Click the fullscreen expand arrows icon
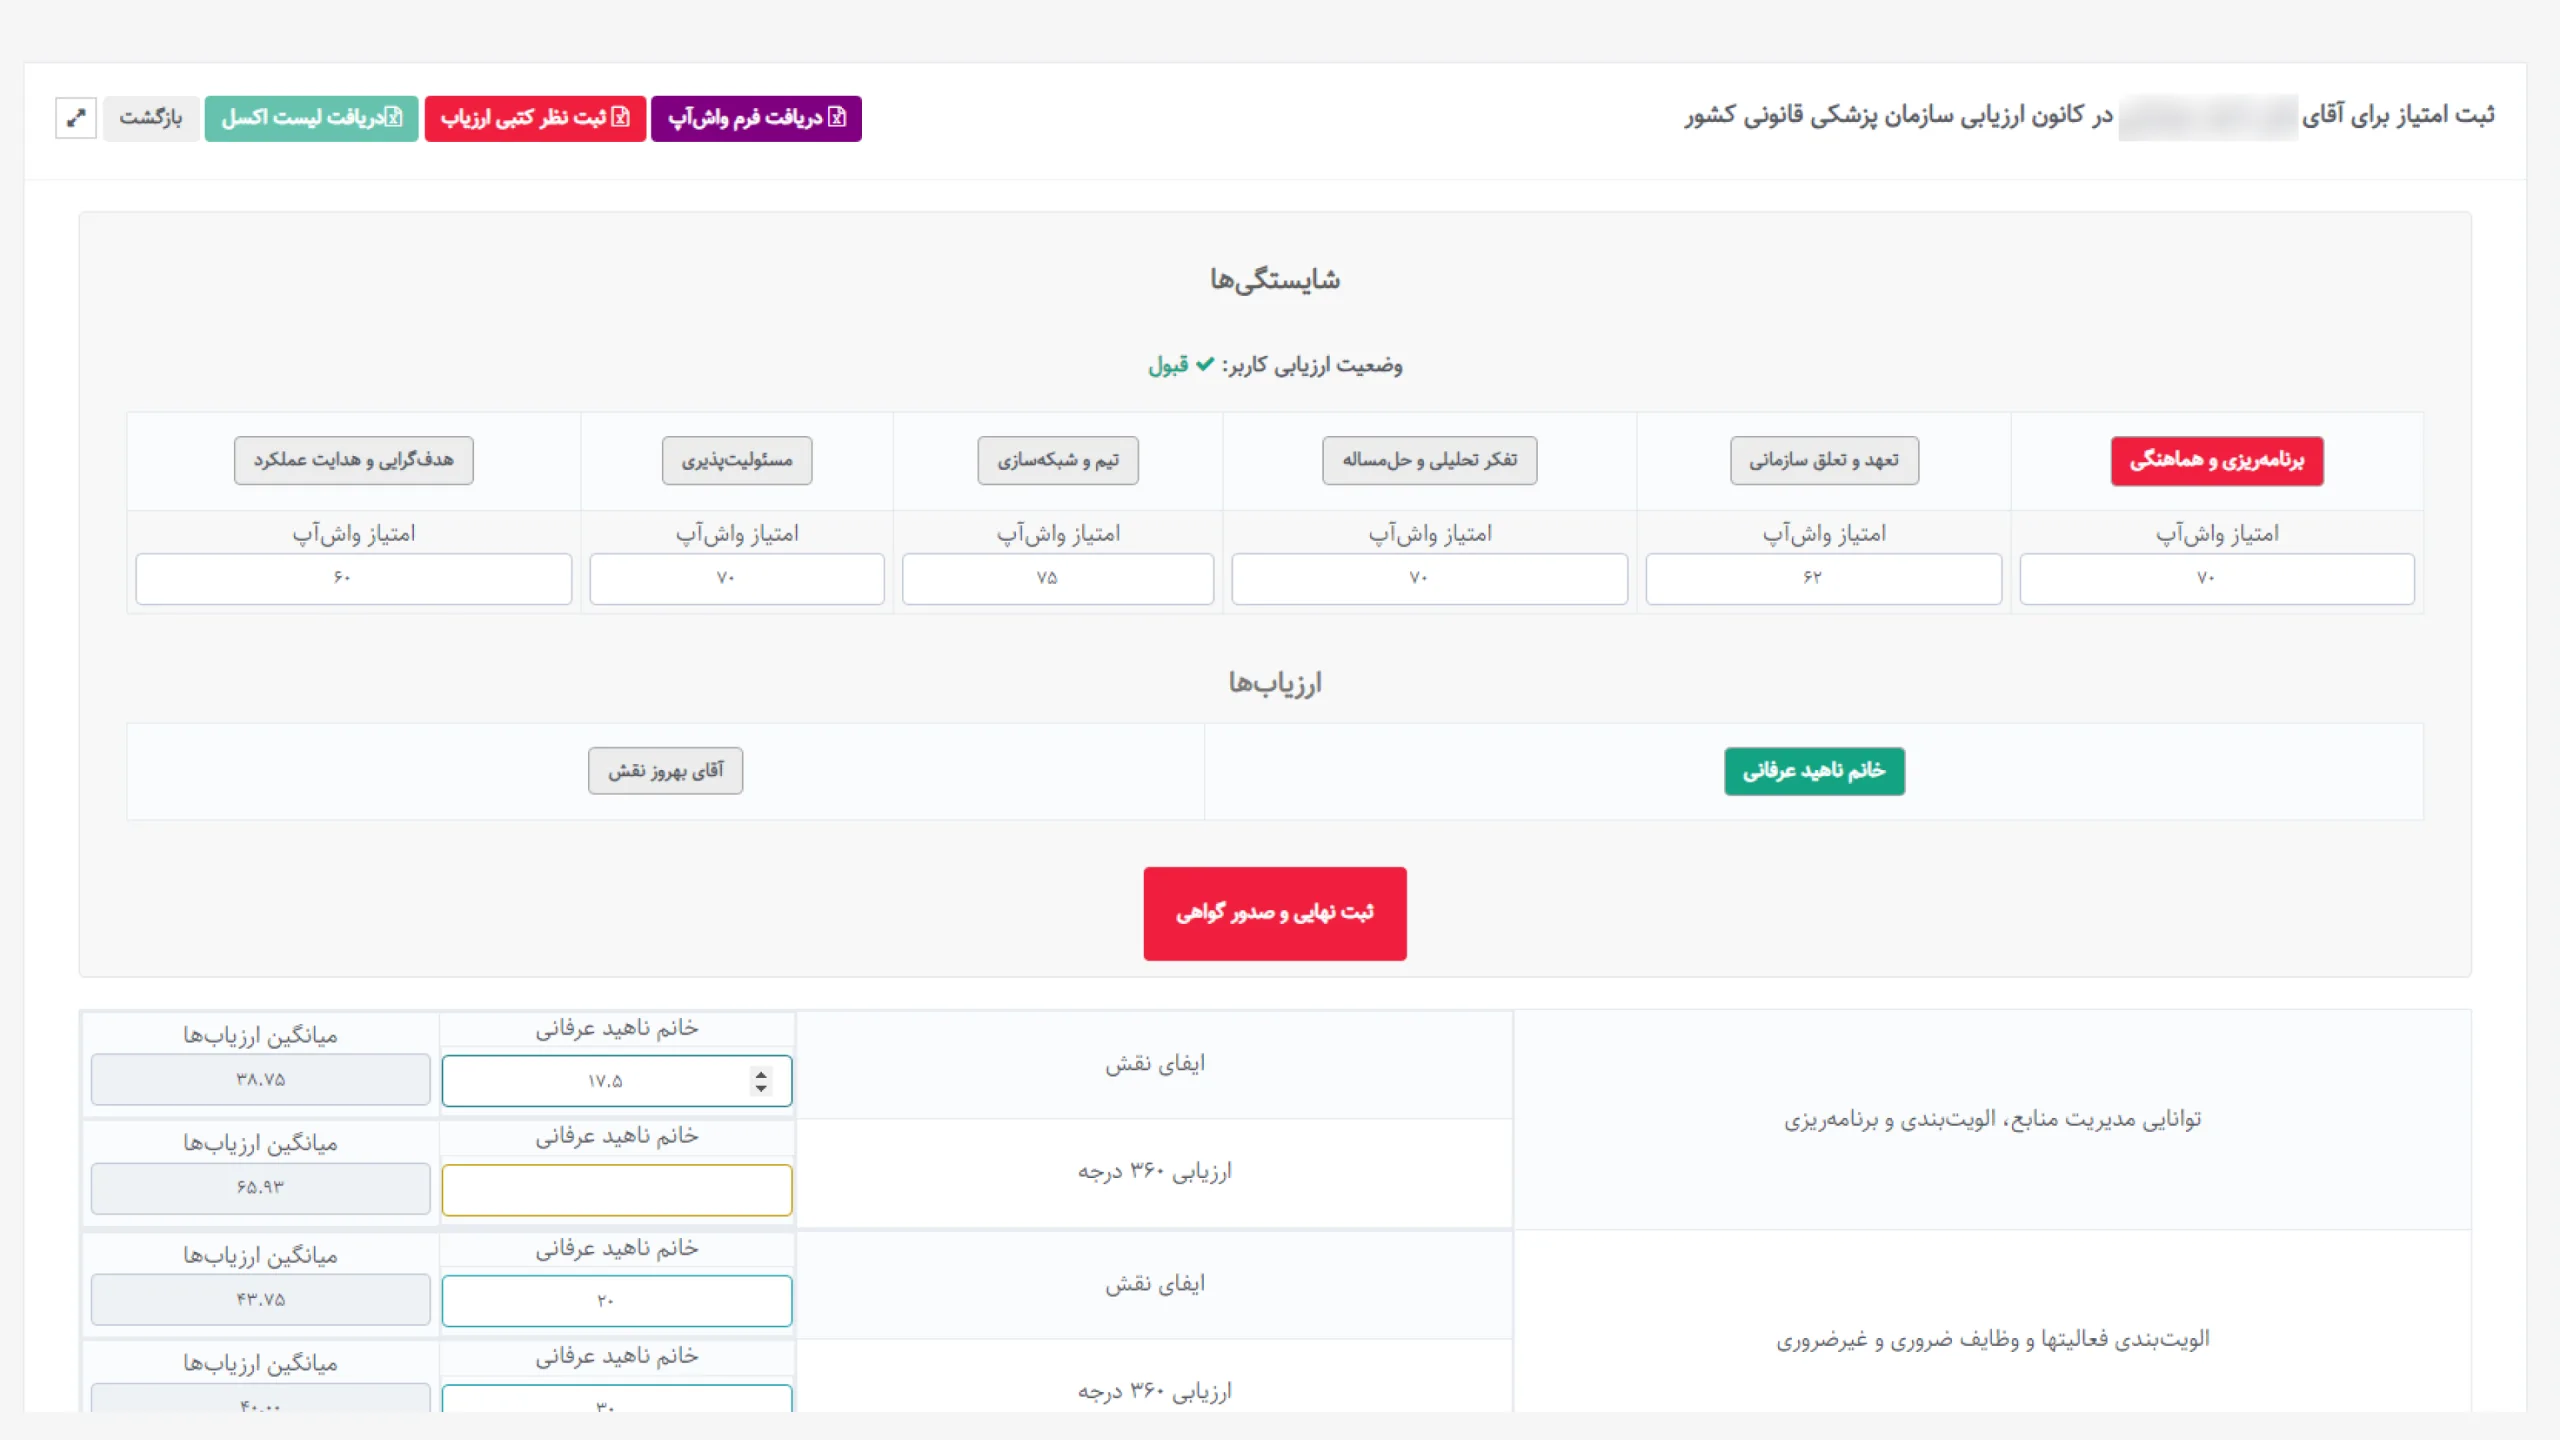 pyautogui.click(x=76, y=118)
